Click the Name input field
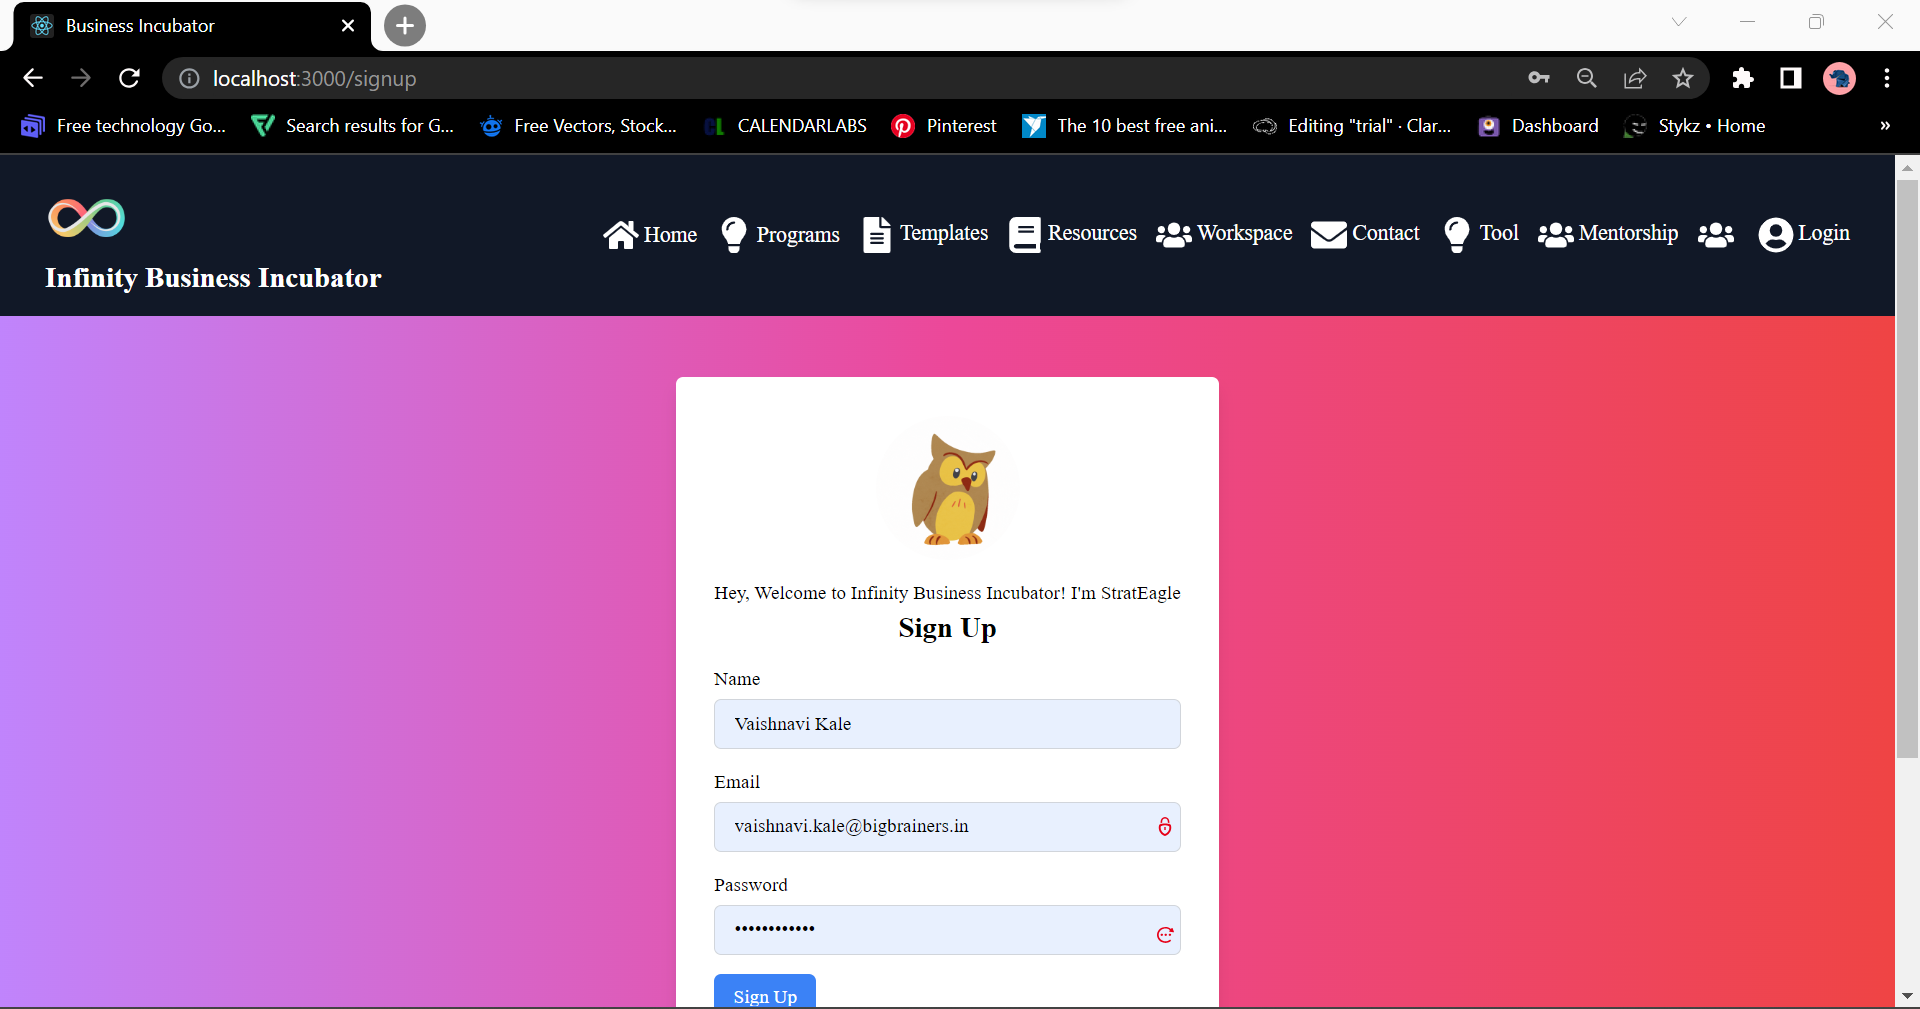The width and height of the screenshot is (1920, 1009). 947,724
